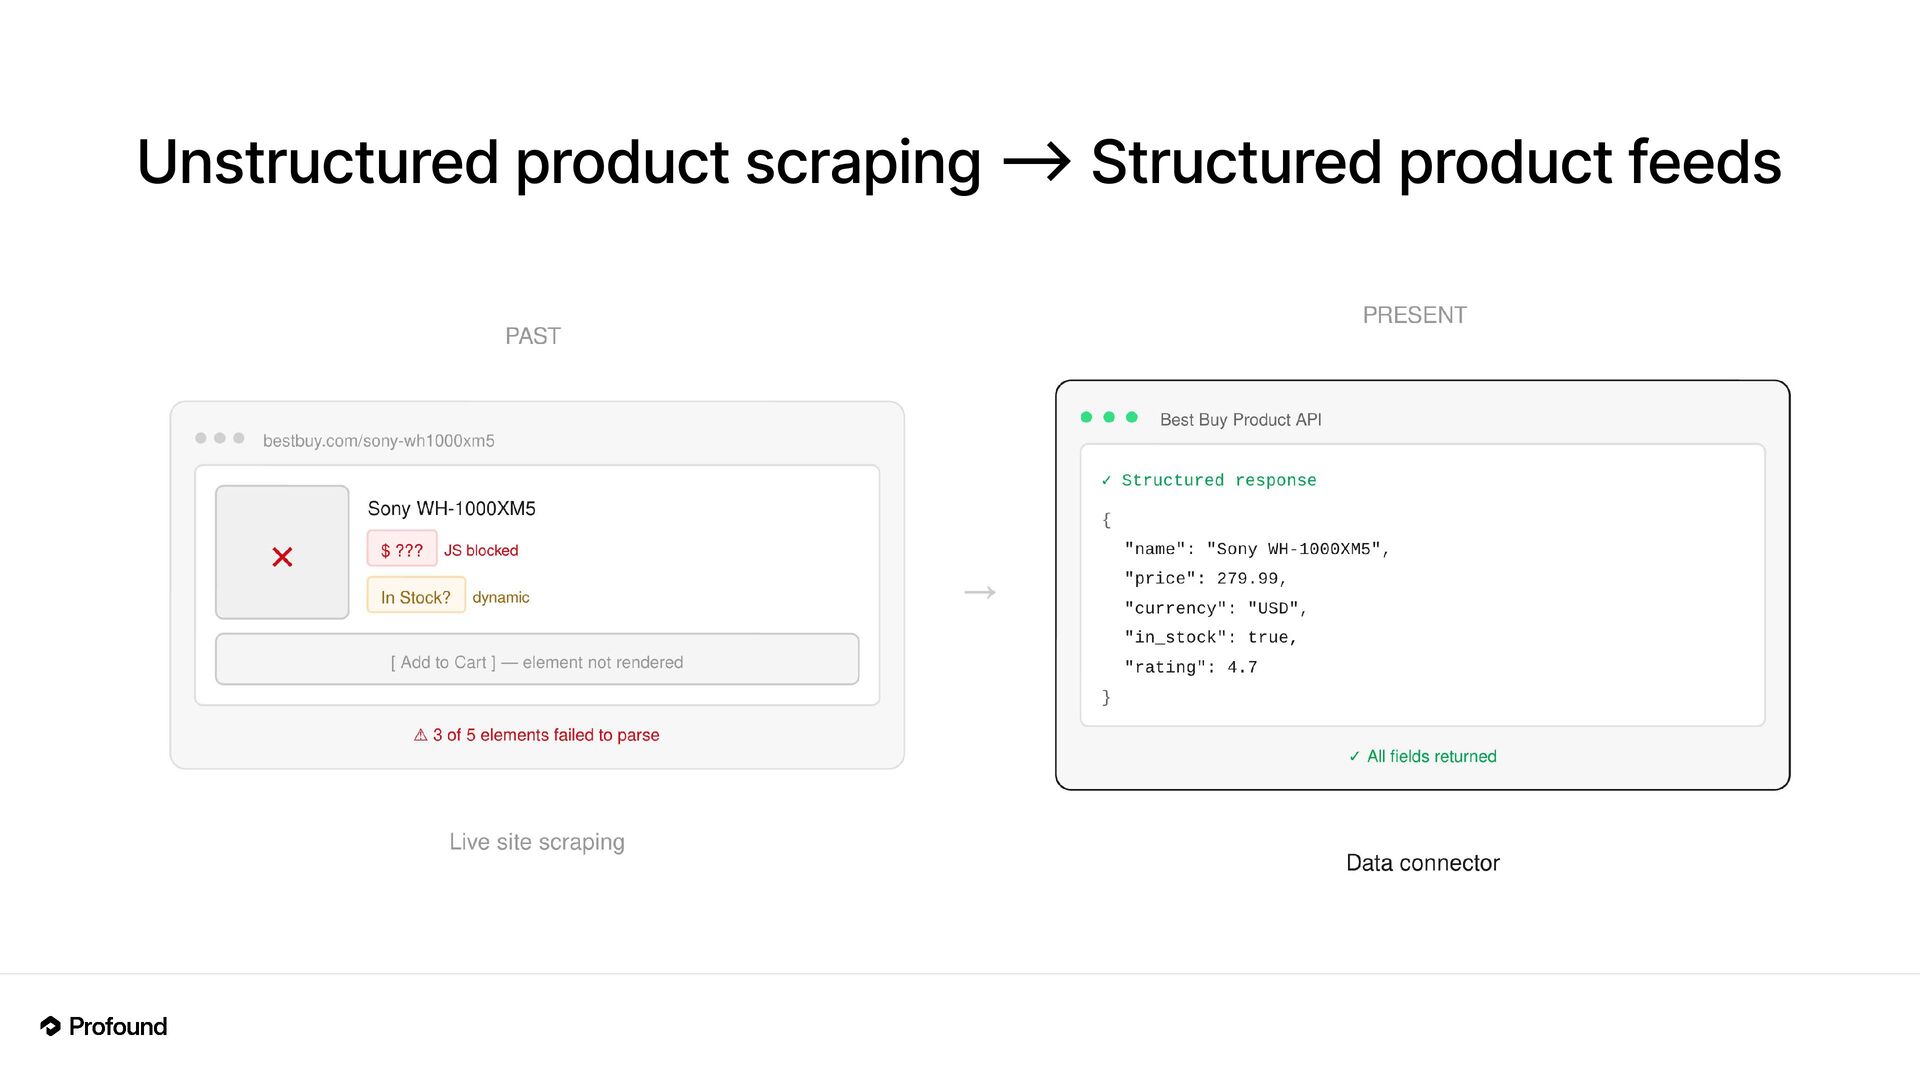Click the checkmark next to All fields returned
The width and height of the screenshot is (1920, 1080).
click(1354, 757)
